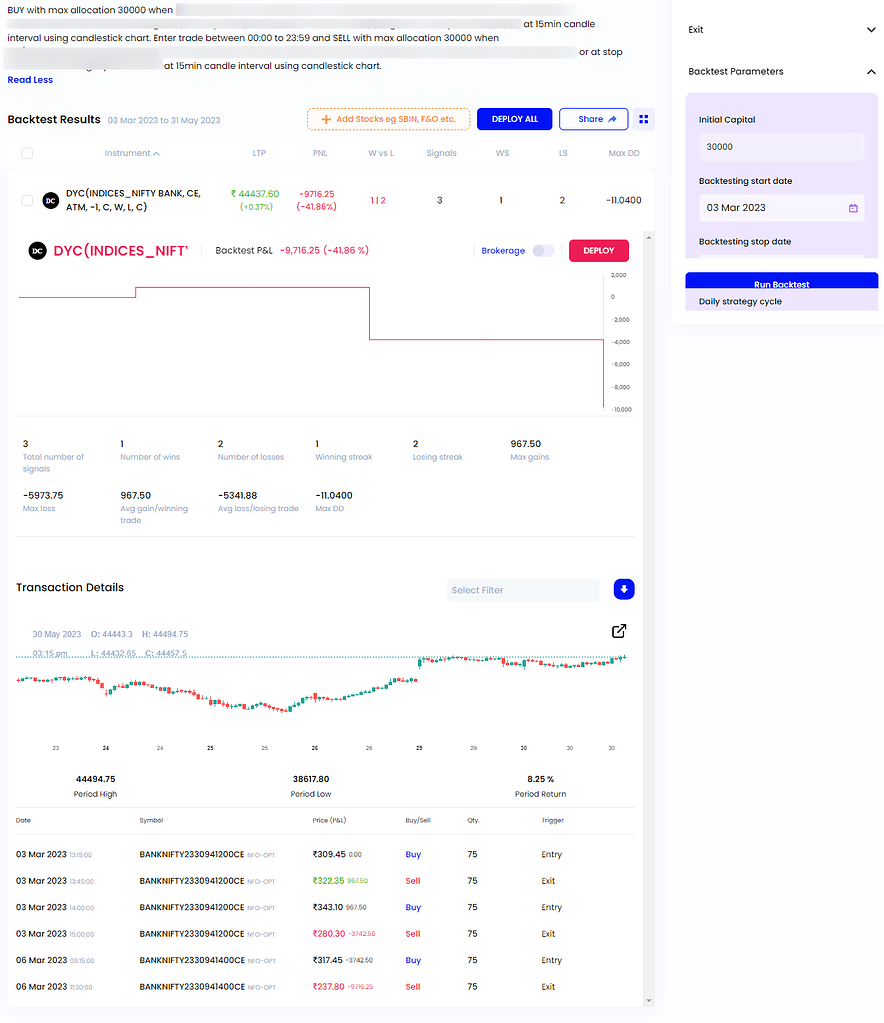The image size is (884, 1023).
Task: Download the transaction details report
Action: (x=623, y=589)
